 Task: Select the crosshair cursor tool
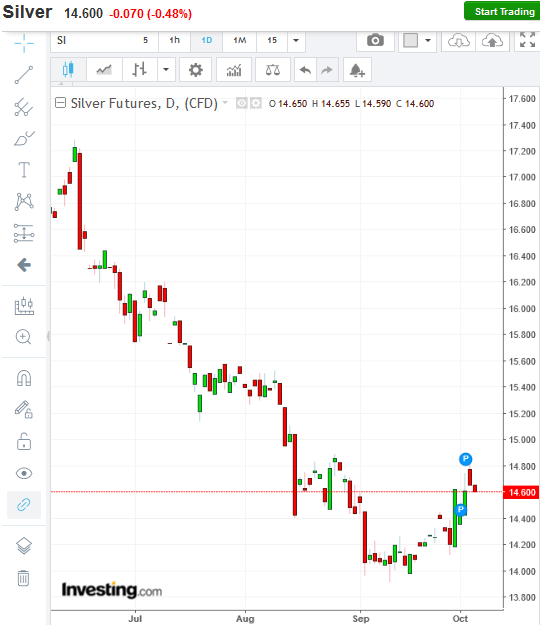(x=24, y=43)
